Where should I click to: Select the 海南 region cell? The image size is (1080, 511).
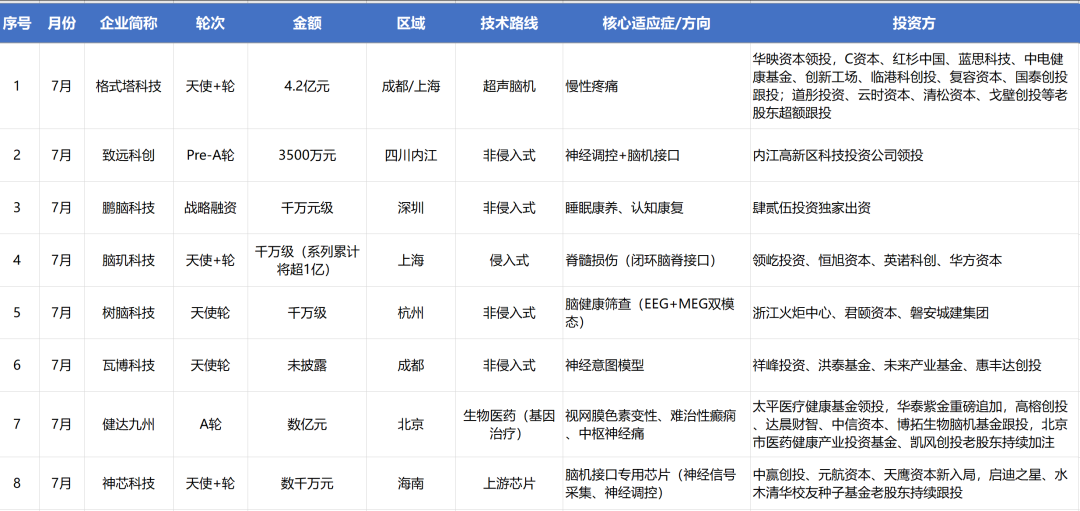click(411, 483)
